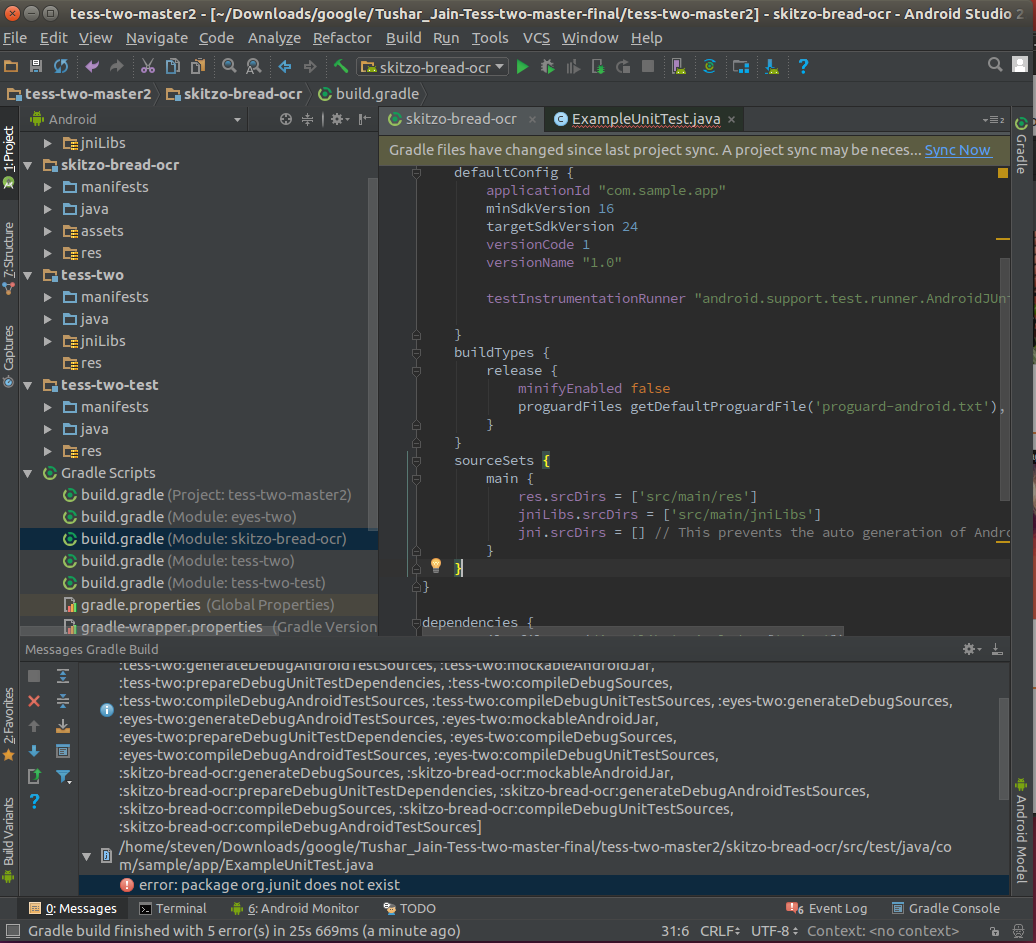Copy using the toolbar copy icon
The height and width of the screenshot is (943, 1036).
coord(172,66)
